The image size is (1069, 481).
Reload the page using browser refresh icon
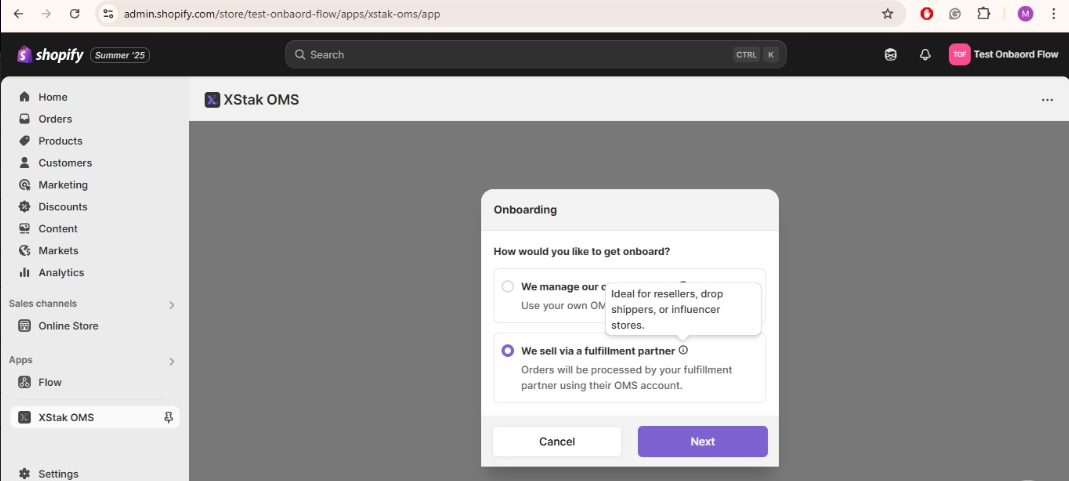pos(74,14)
